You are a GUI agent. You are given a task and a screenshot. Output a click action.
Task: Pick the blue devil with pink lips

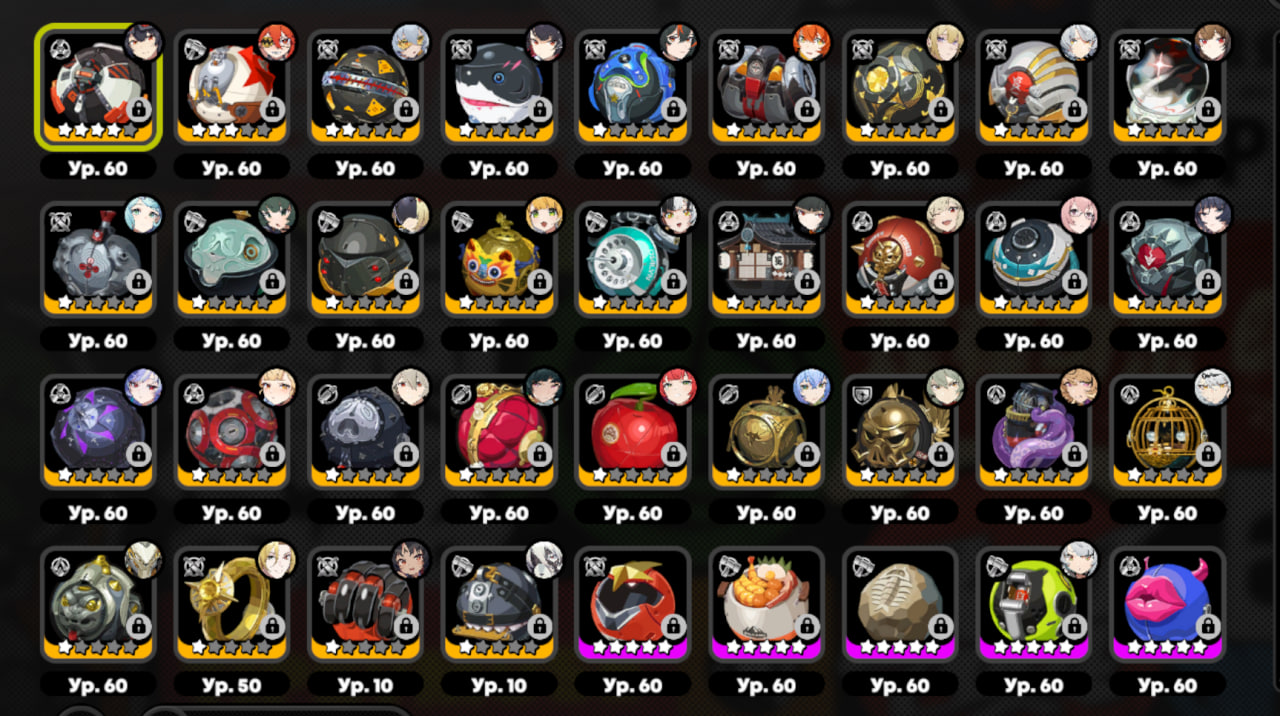pyautogui.click(x=1167, y=604)
